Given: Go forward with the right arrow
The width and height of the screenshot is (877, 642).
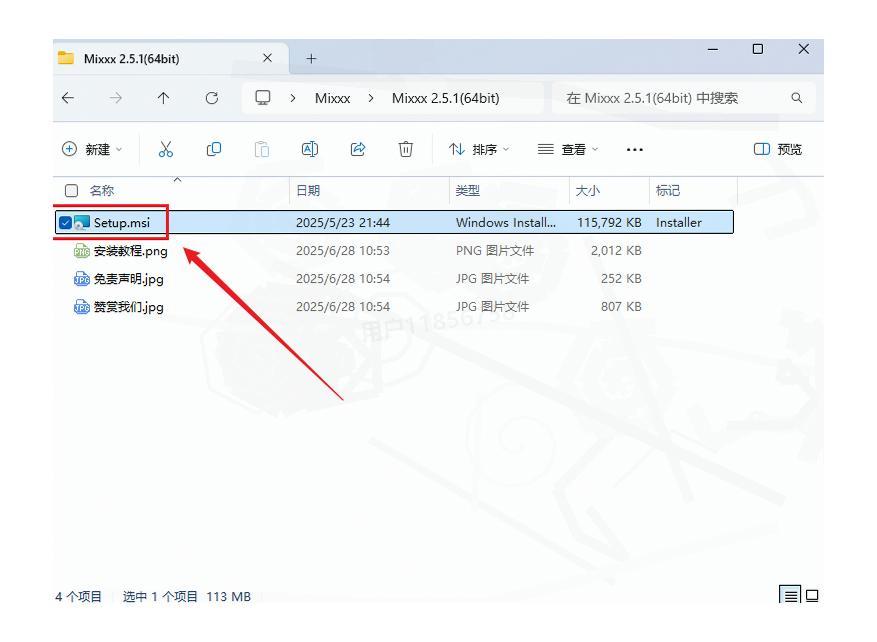Looking at the screenshot, I should tap(116, 98).
